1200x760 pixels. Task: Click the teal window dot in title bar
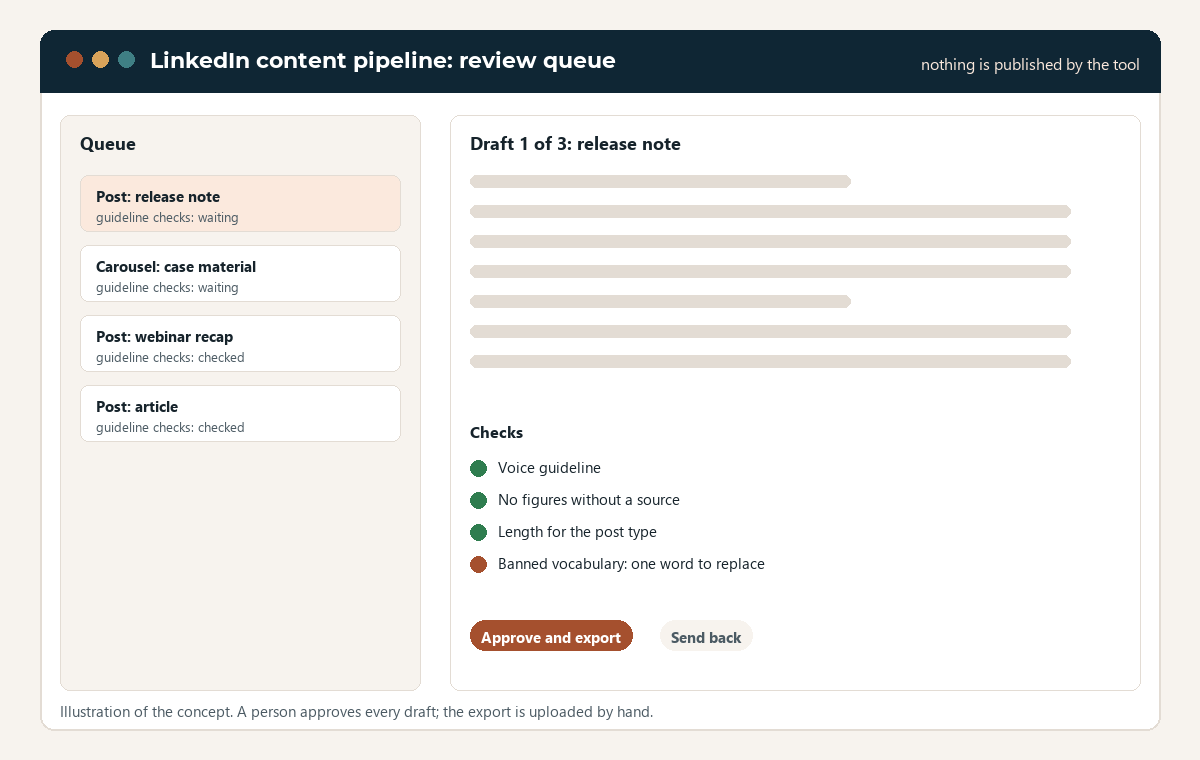[x=126, y=60]
